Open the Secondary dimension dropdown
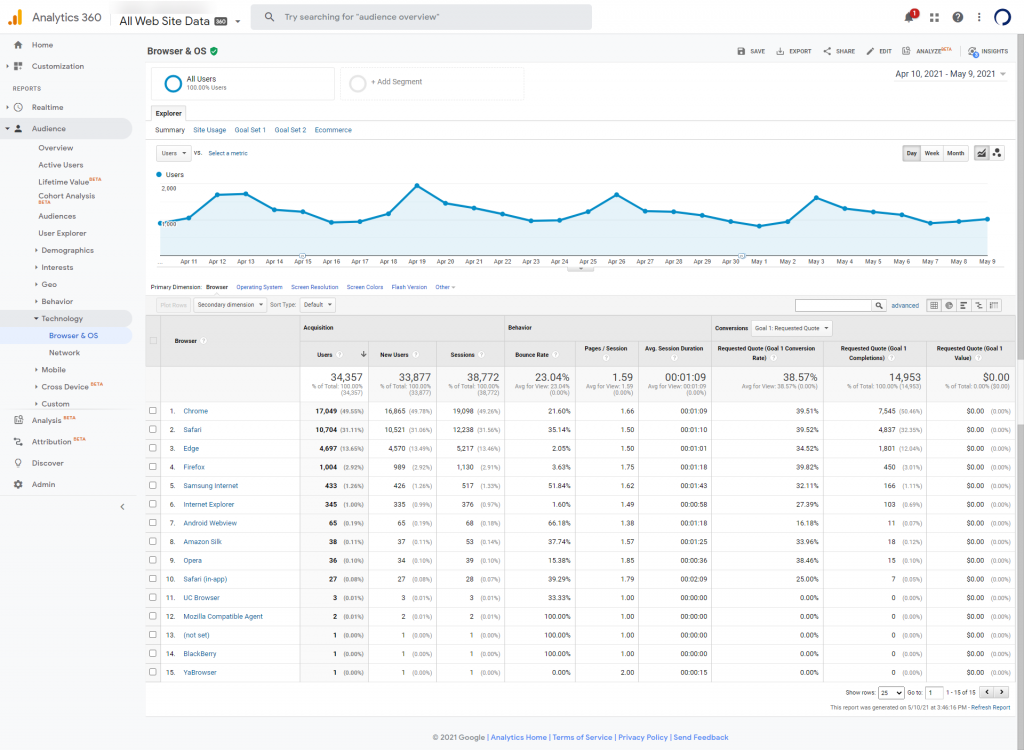 (230, 305)
